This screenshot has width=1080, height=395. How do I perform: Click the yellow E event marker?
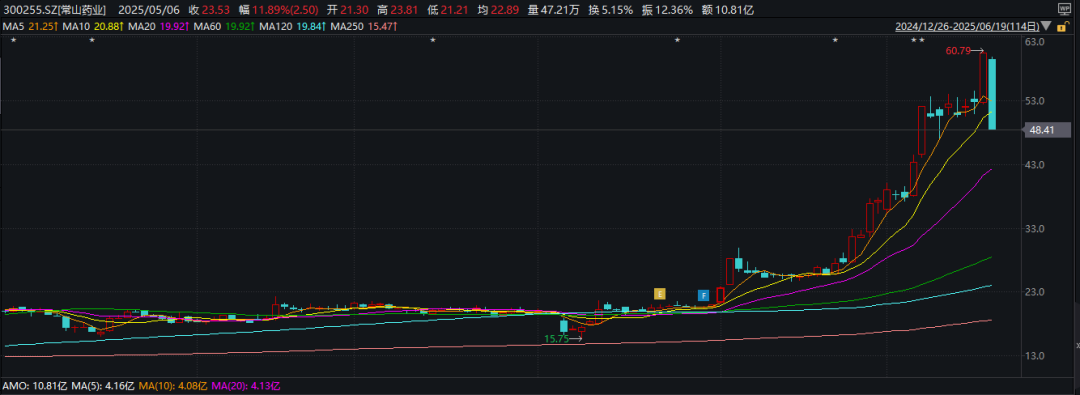[x=660, y=294]
